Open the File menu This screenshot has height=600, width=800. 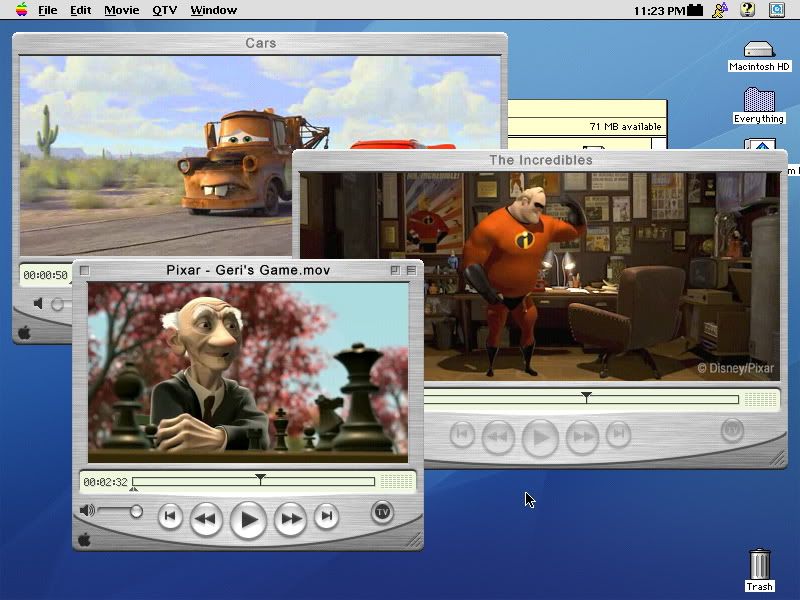click(x=47, y=10)
